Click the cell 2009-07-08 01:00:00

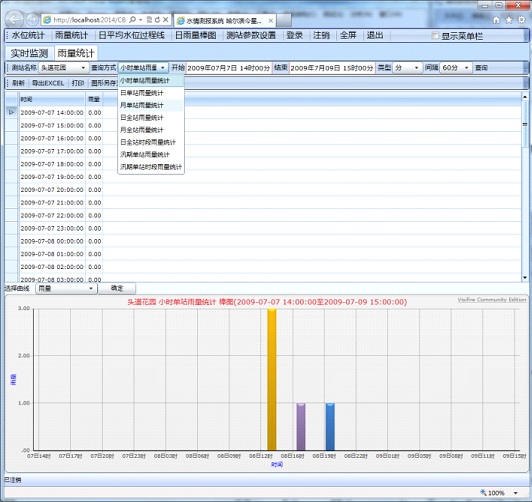tap(52, 254)
